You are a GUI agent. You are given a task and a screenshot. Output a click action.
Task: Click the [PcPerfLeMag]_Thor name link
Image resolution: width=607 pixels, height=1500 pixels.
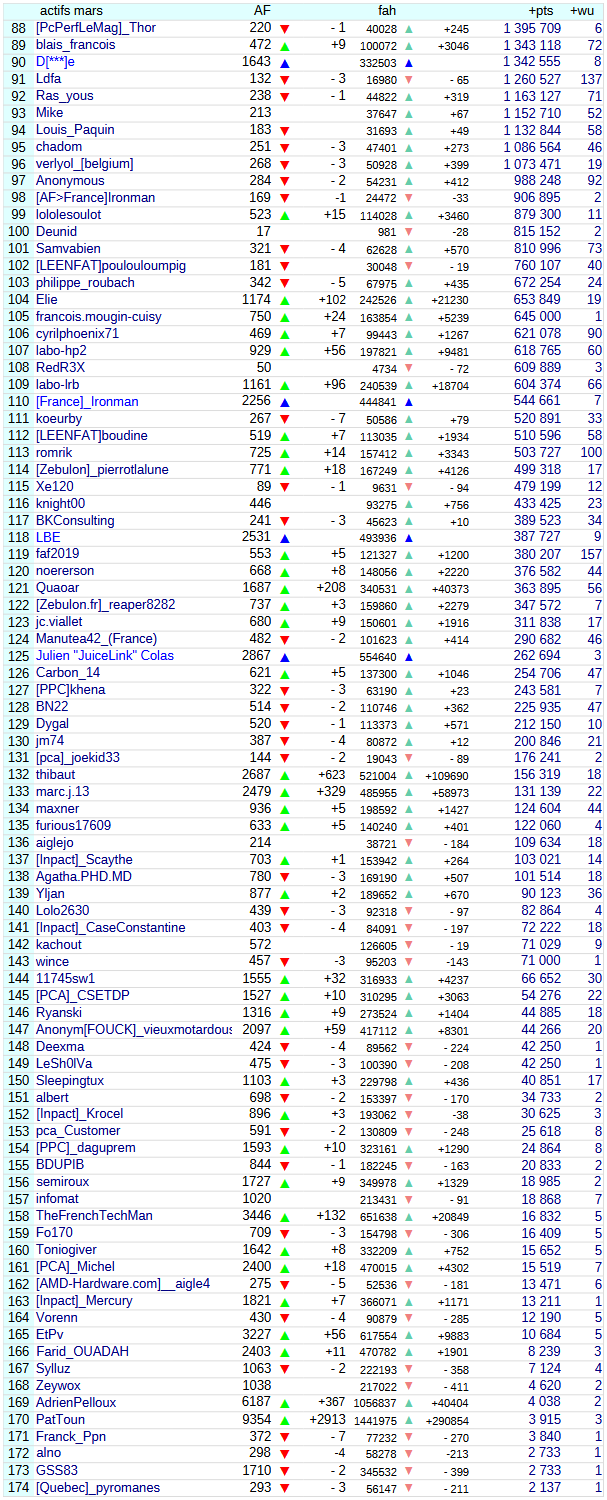tap(95, 28)
